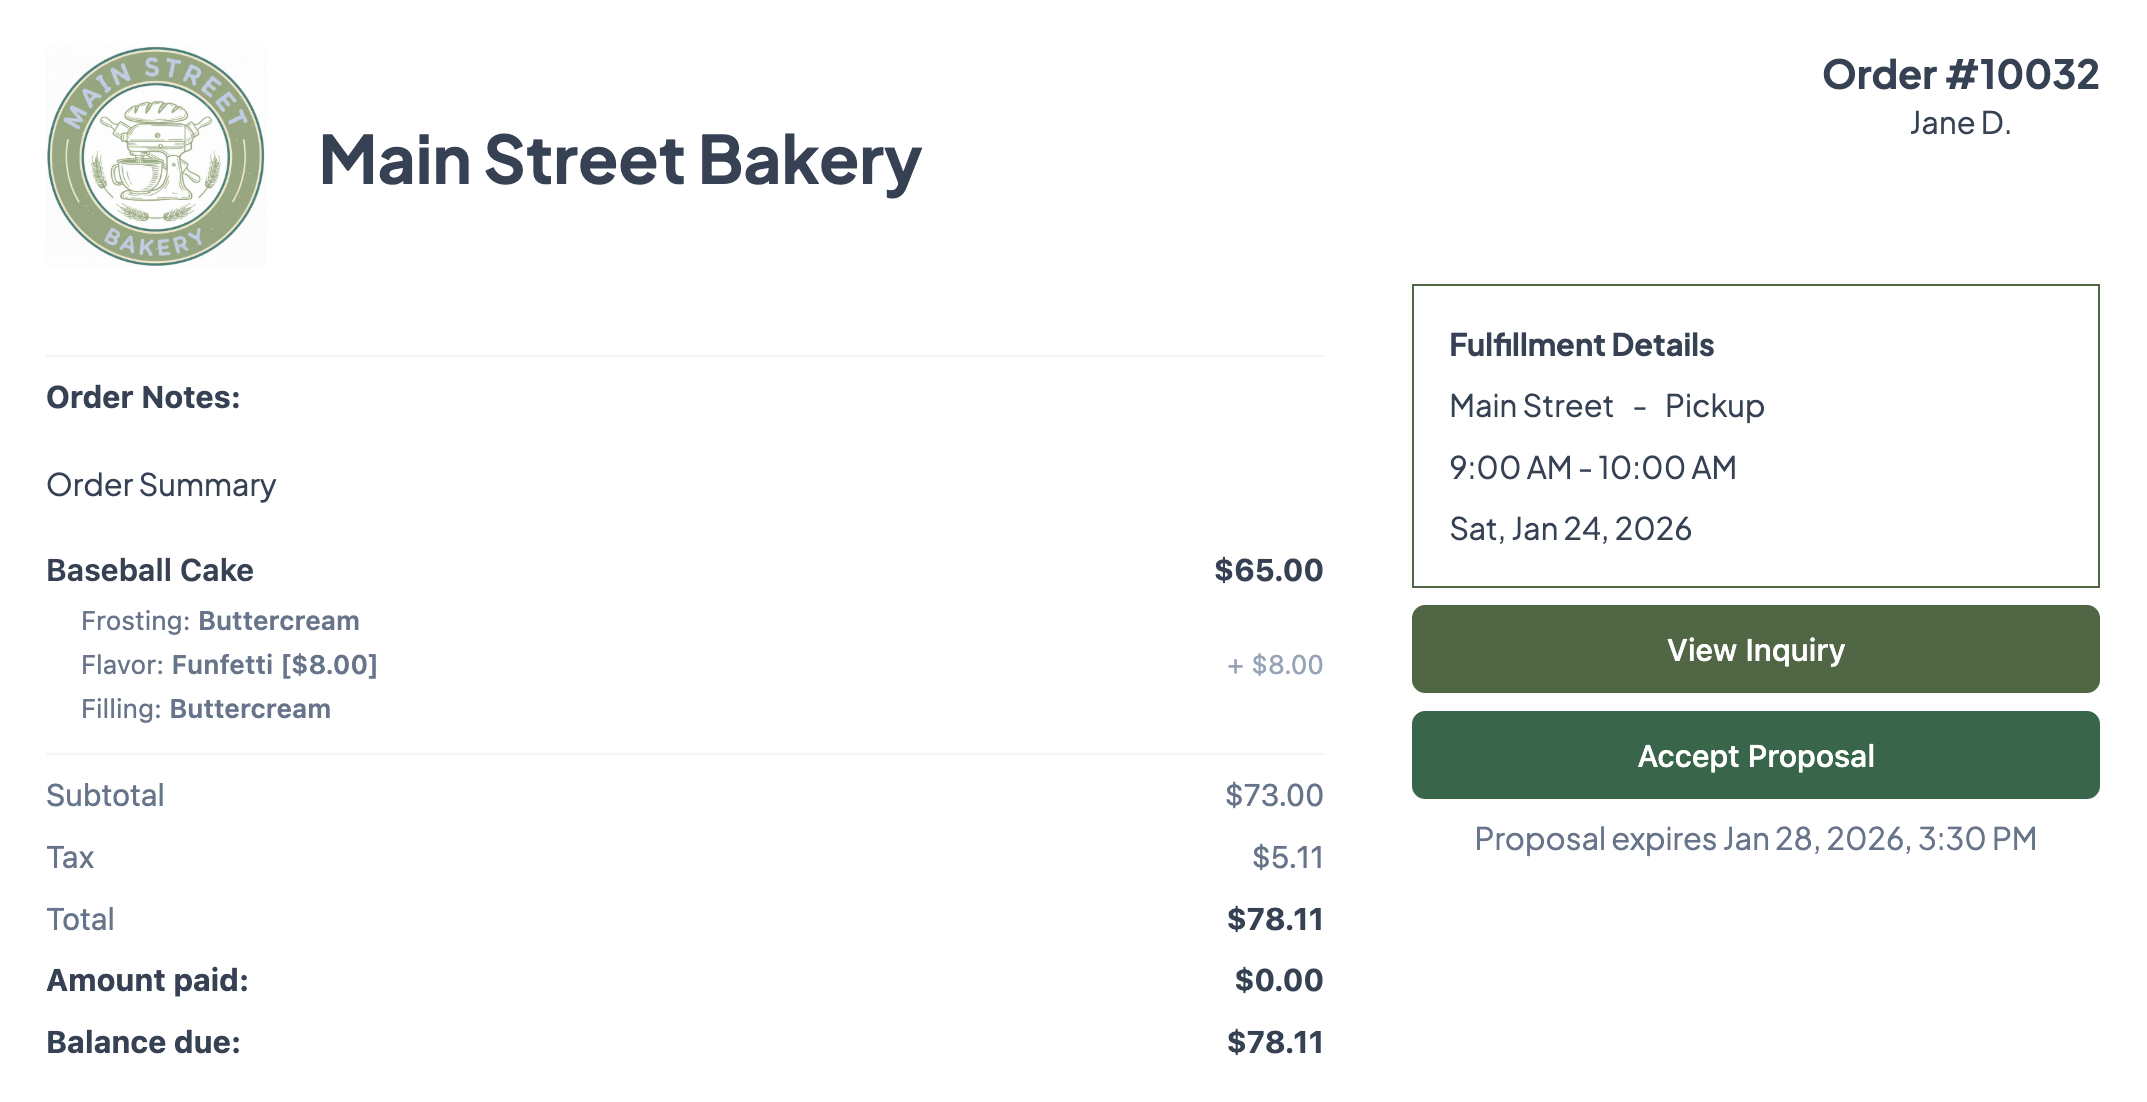Image resolution: width=2147 pixels, height=1102 pixels.
Task: Click the Main Street Bakery logo
Action: pyautogui.click(x=156, y=157)
